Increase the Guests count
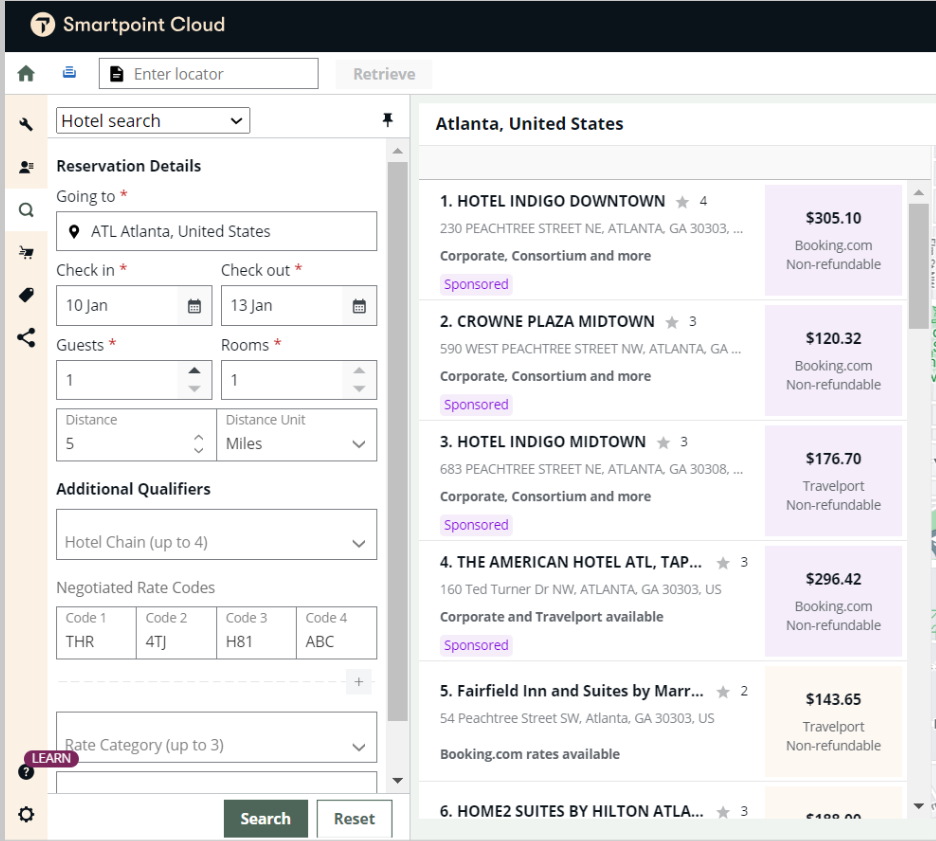Image resolution: width=936 pixels, height=841 pixels. click(x=195, y=371)
